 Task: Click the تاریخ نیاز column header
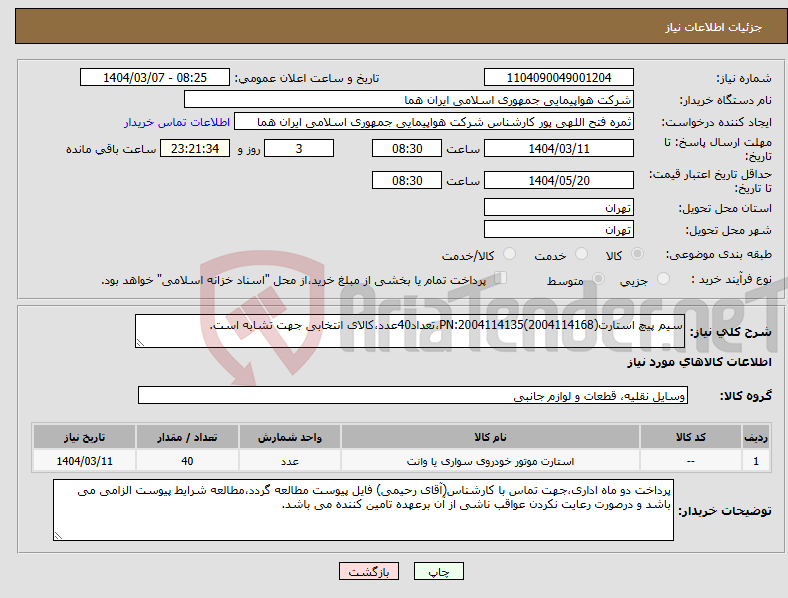tap(84, 437)
